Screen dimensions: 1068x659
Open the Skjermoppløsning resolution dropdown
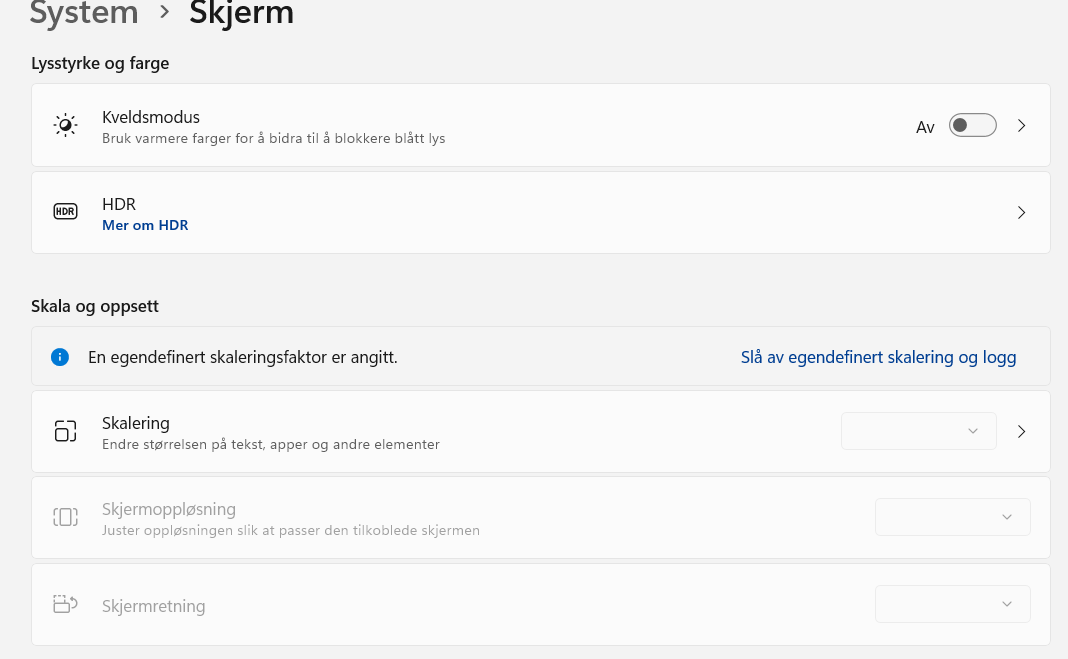pos(952,517)
